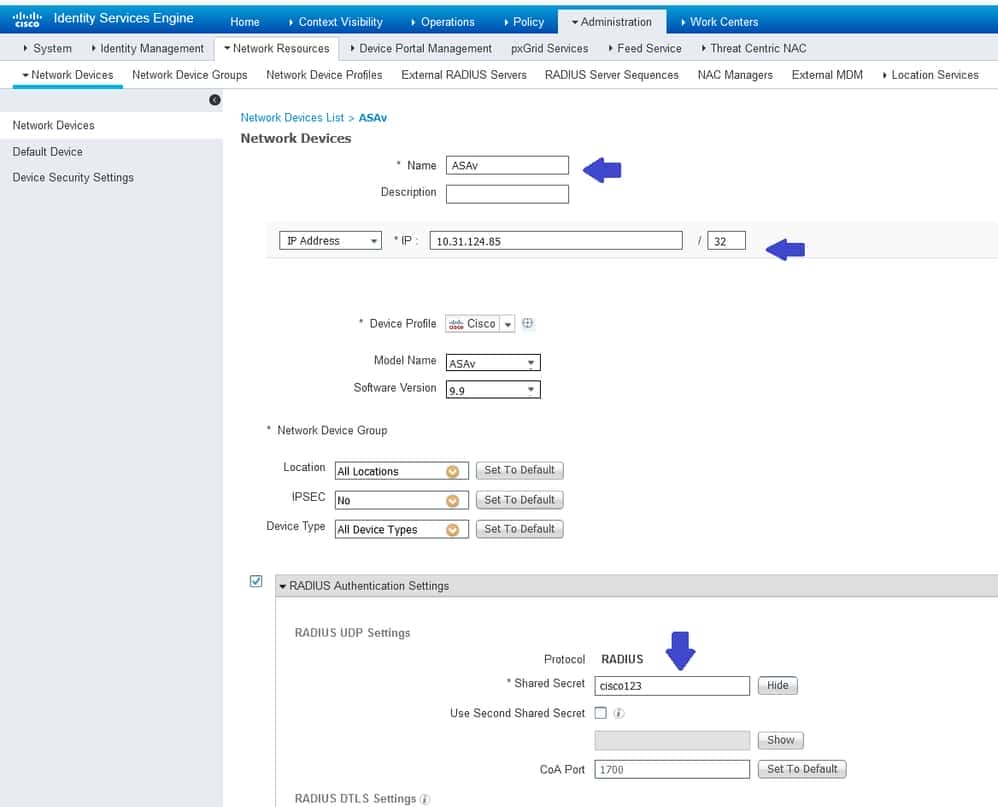Image resolution: width=998 pixels, height=807 pixels.
Task: Set Location to default
Action: (519, 470)
